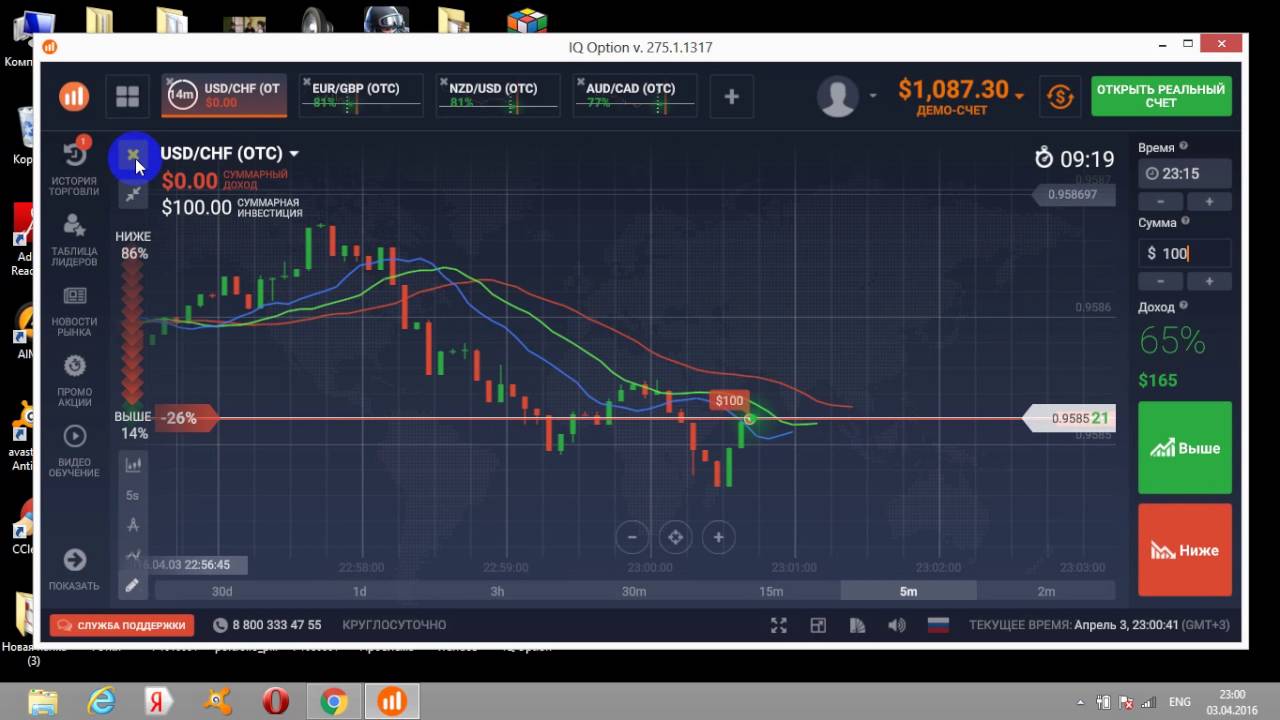The height and width of the screenshot is (720, 1280).
Task: Toggle fullscreen mode in bottom bar
Action: pos(779,625)
